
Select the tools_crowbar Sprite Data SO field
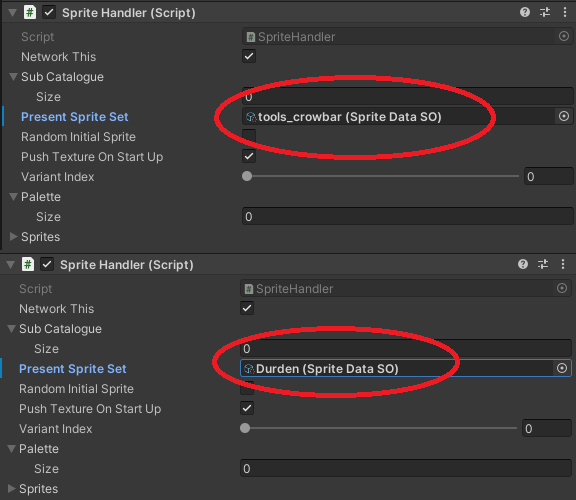pyautogui.click(x=399, y=117)
